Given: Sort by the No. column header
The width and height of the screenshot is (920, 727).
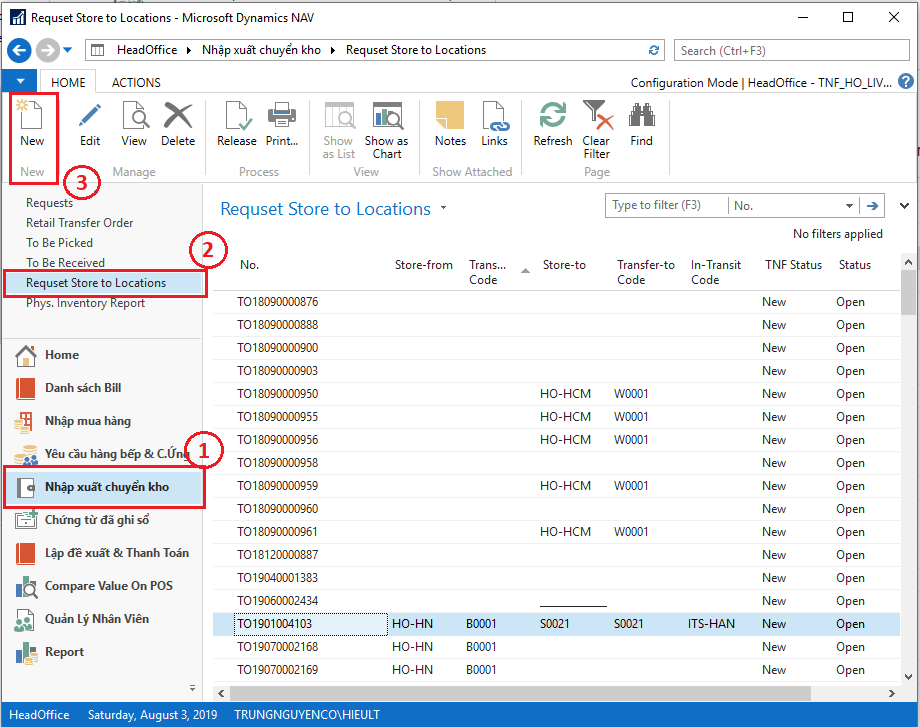Looking at the screenshot, I should tap(249, 265).
